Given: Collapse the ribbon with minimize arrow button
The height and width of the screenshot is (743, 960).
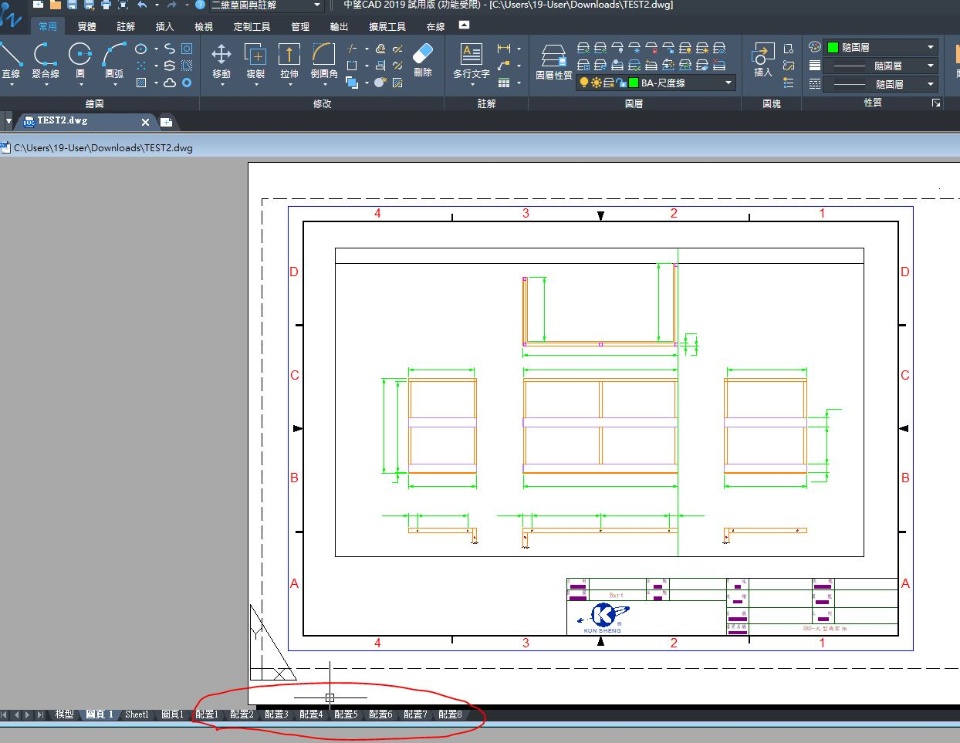Looking at the screenshot, I should coord(464,25).
